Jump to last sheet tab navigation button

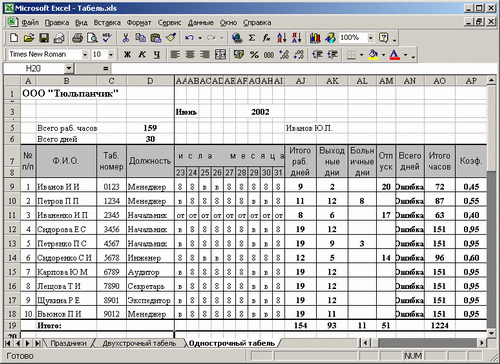coord(38,343)
